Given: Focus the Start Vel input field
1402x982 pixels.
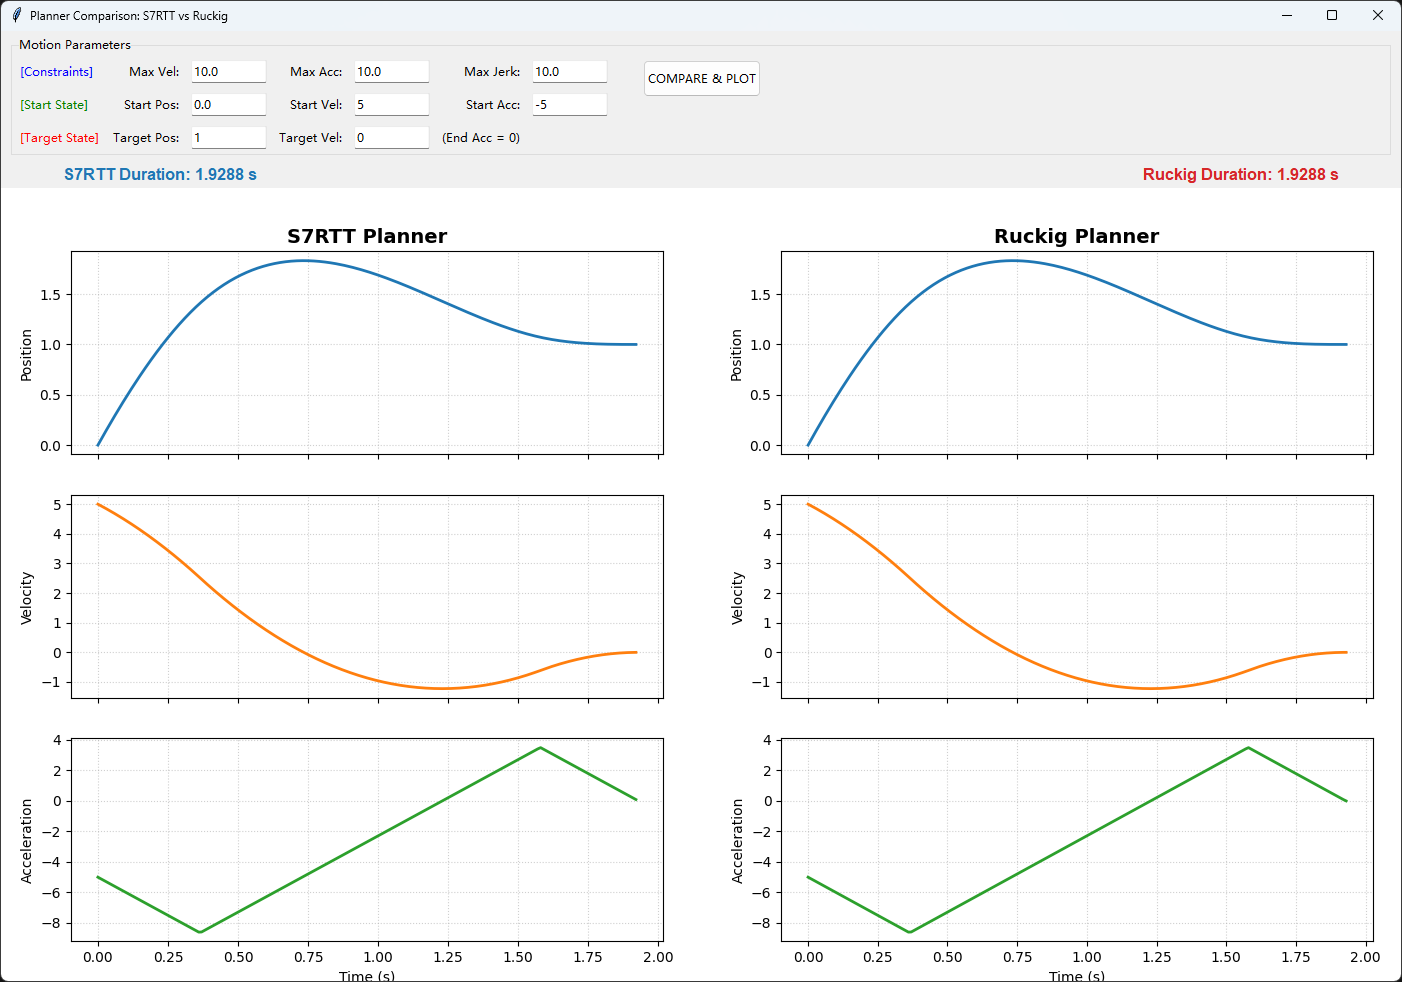Looking at the screenshot, I should [x=391, y=105].
